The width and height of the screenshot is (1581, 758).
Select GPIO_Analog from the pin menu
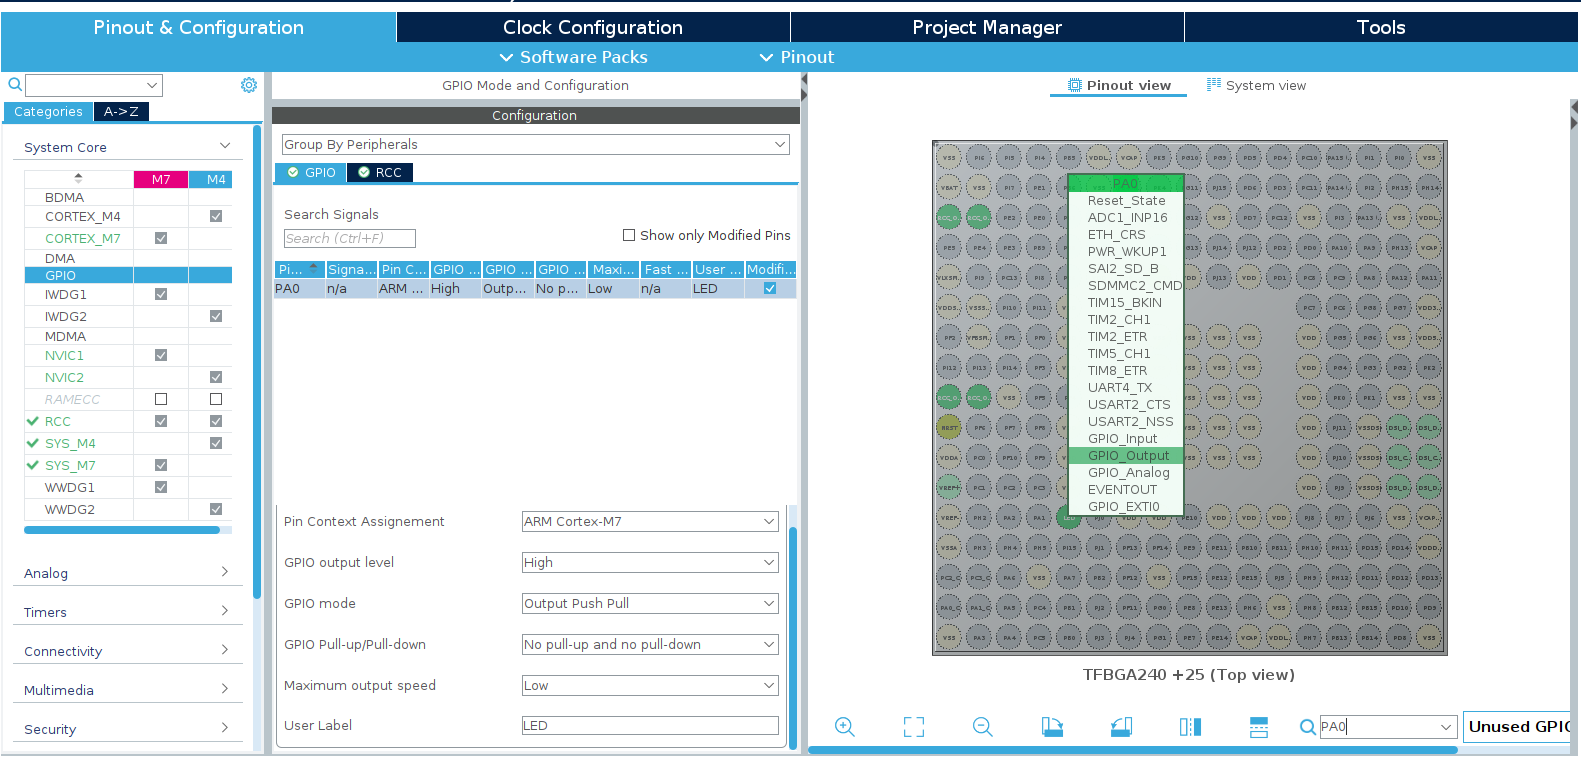(1128, 473)
